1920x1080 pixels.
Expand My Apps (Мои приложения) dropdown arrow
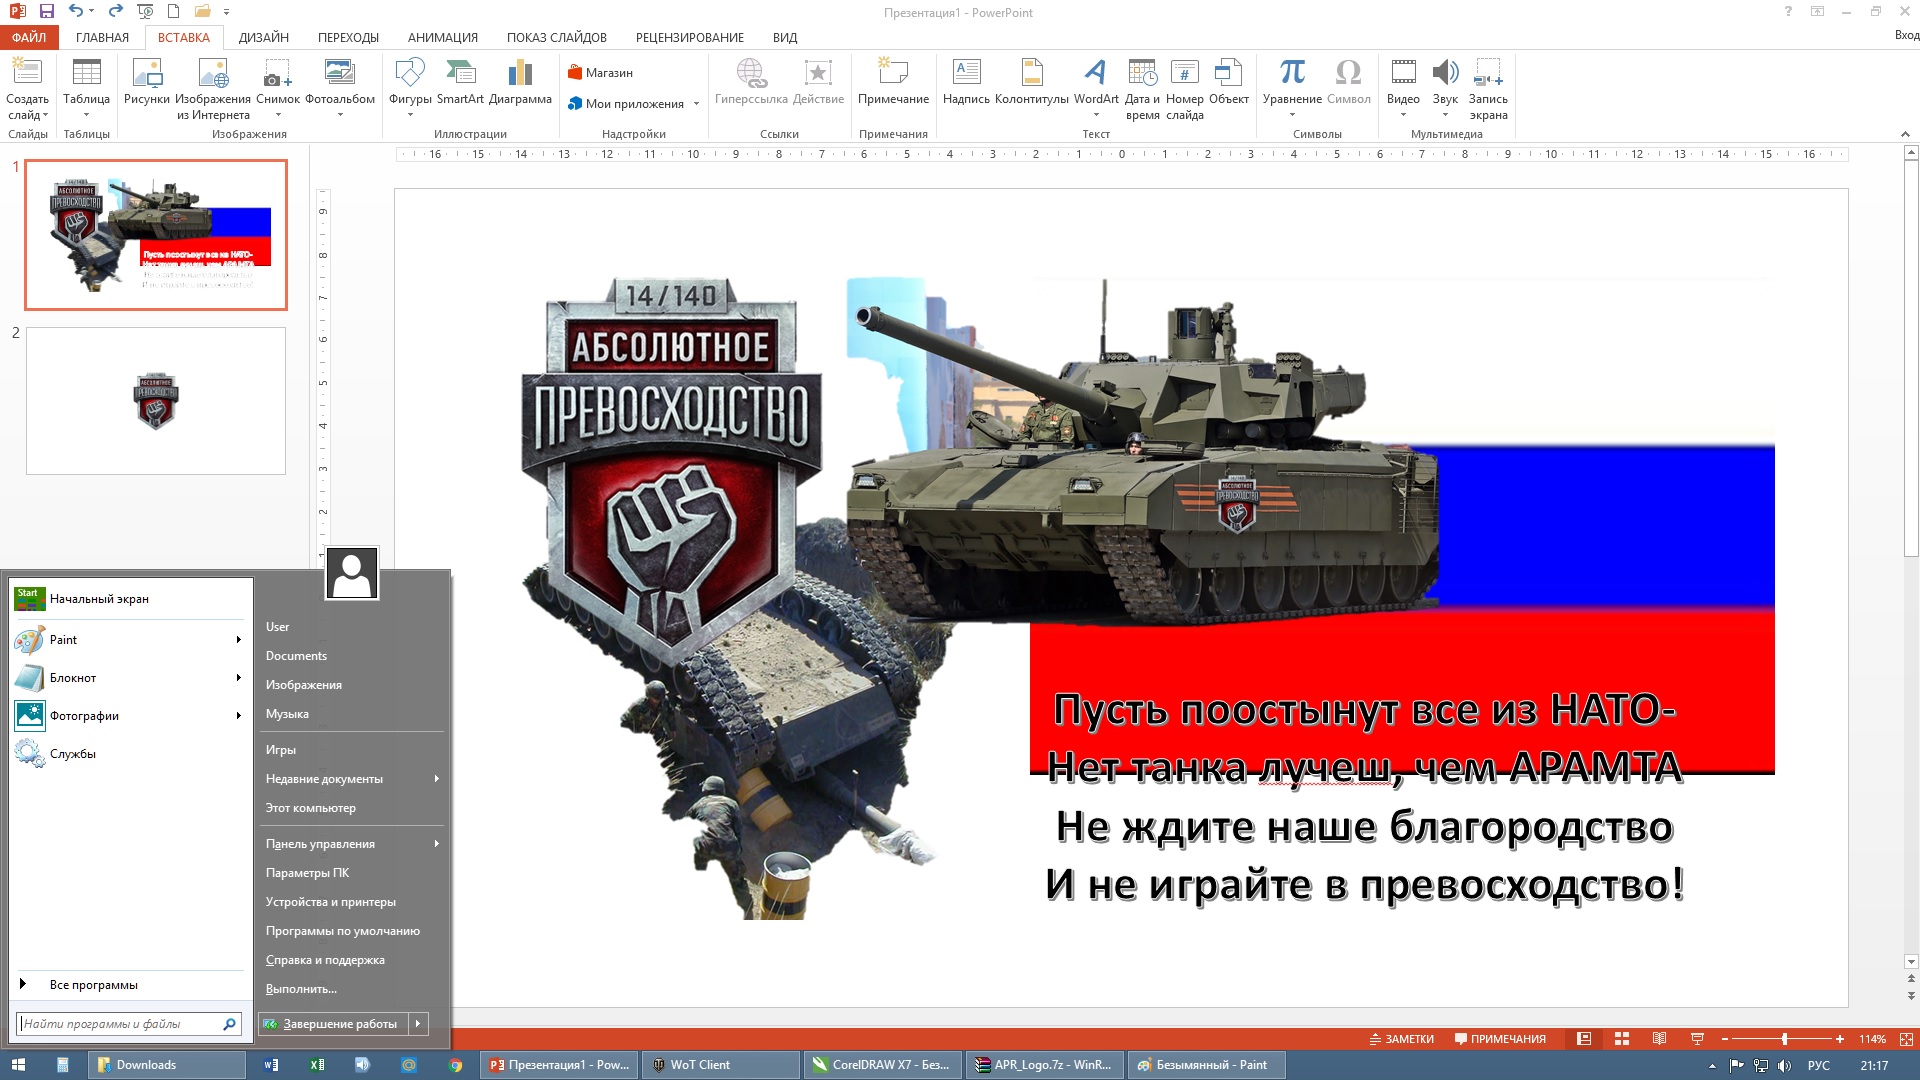pos(696,104)
